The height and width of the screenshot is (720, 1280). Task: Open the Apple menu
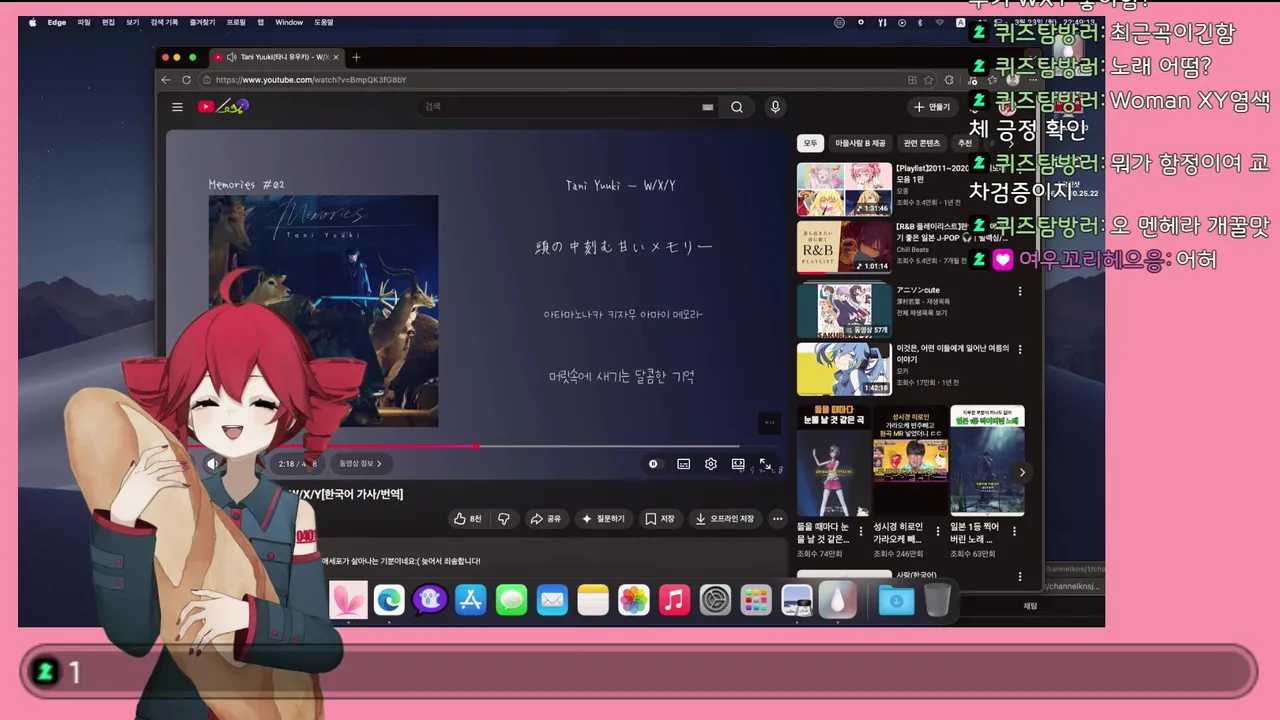(x=33, y=22)
